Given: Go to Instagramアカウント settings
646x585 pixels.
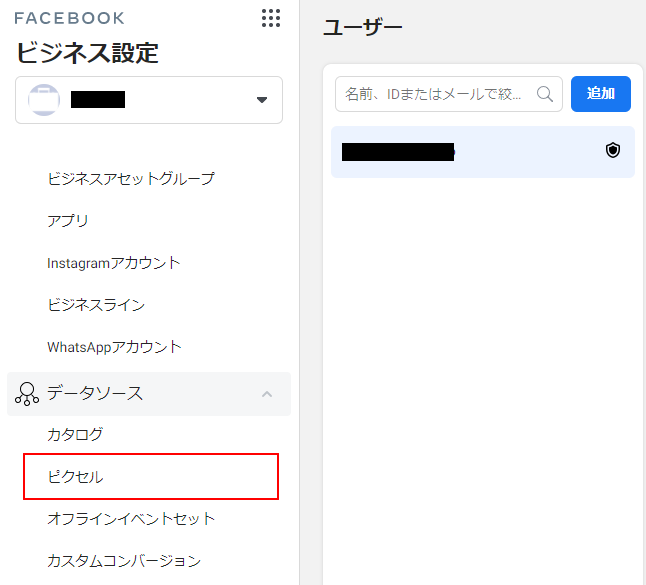Looking at the screenshot, I should pos(114,263).
